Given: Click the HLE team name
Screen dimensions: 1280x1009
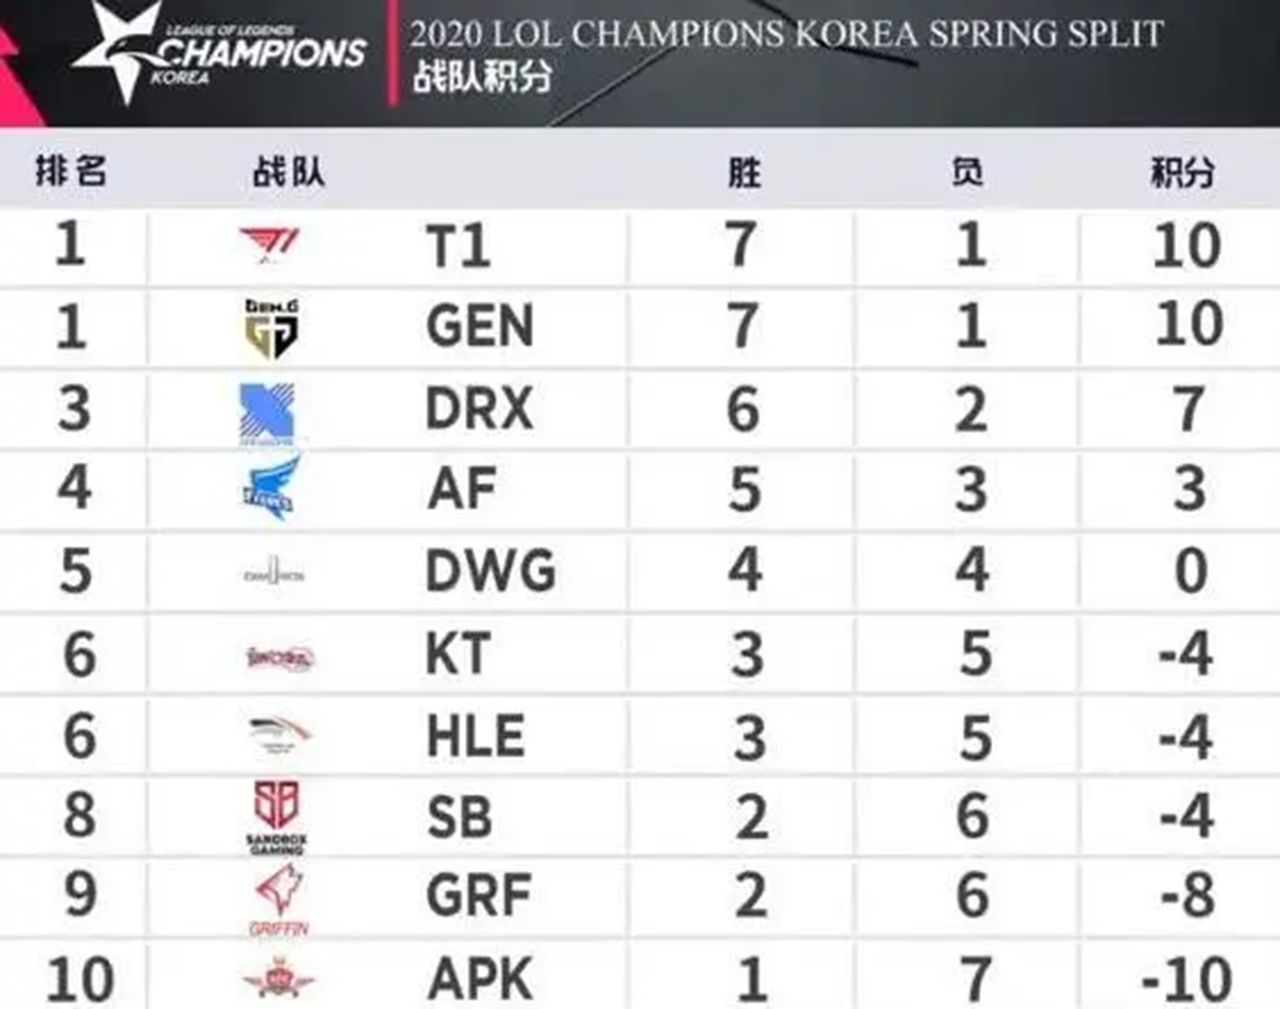Looking at the screenshot, I should point(475,737).
